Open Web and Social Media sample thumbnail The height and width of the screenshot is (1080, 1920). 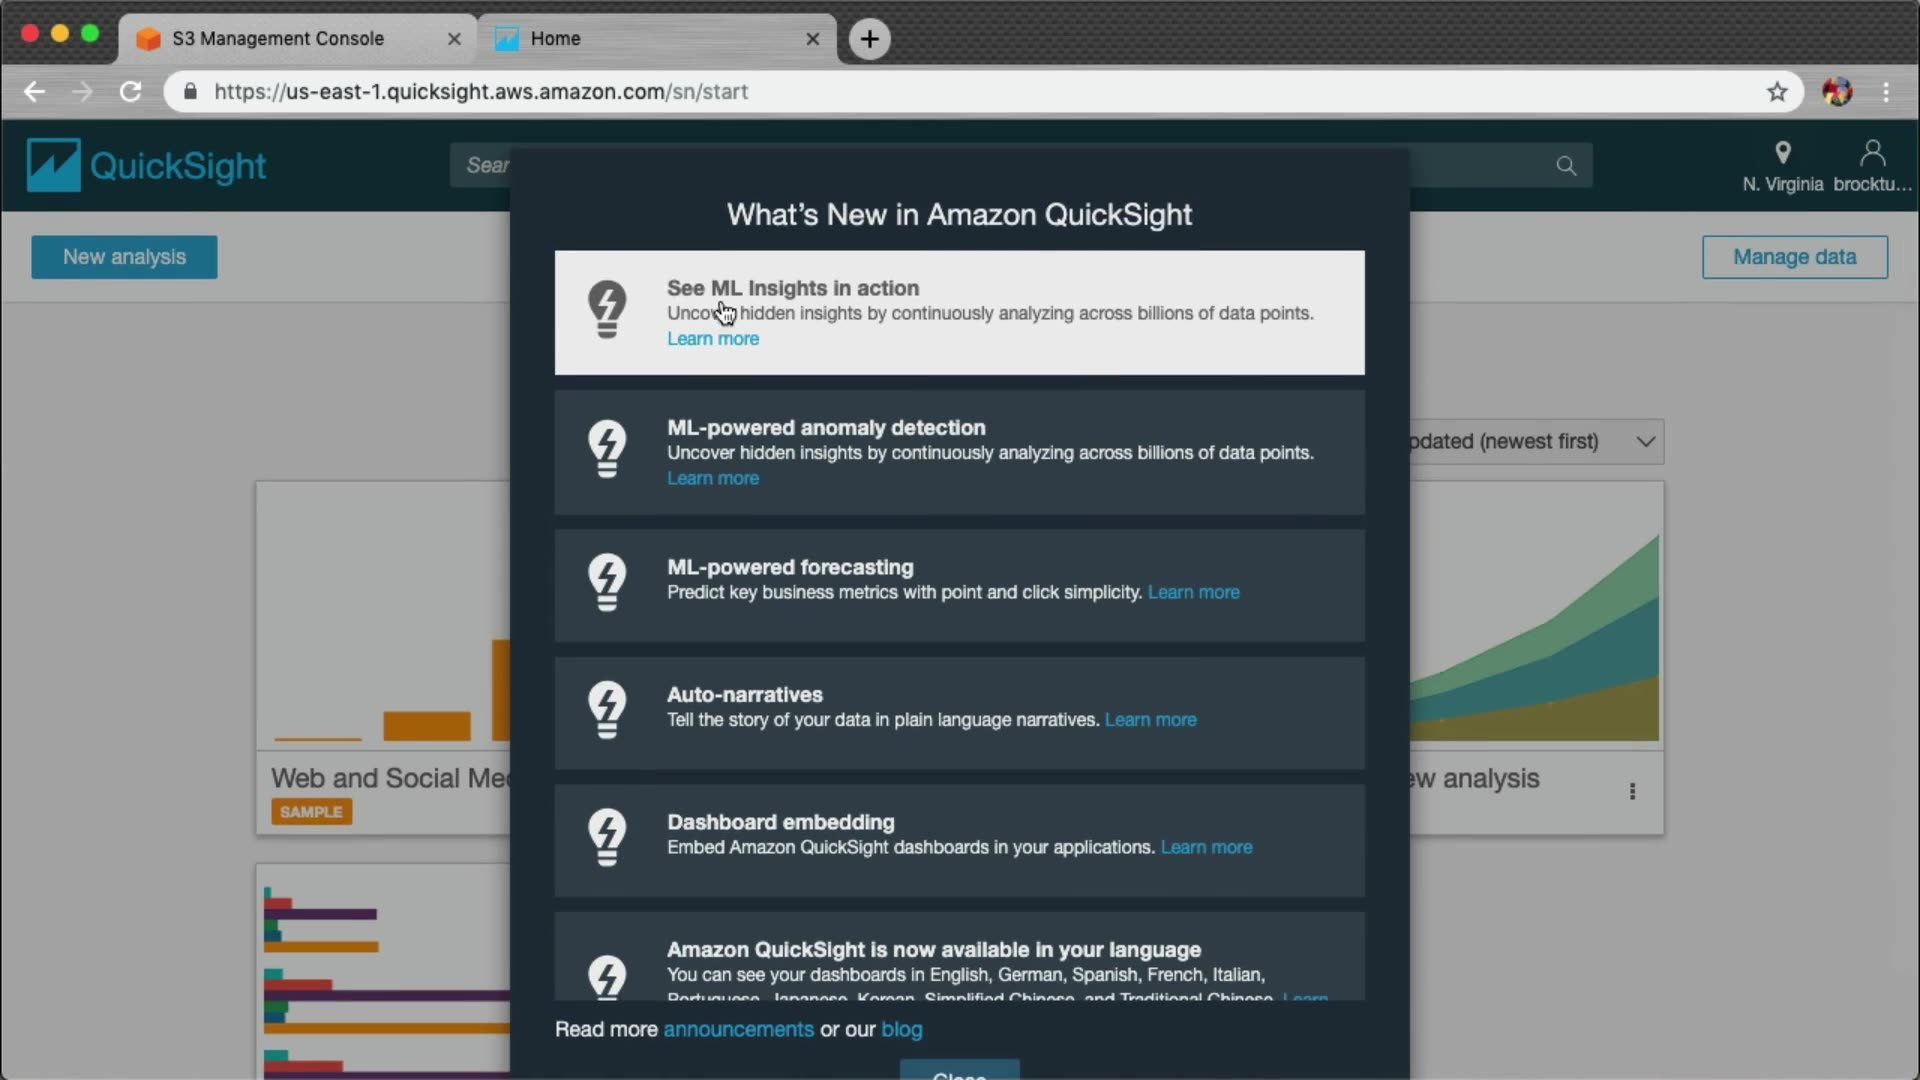tap(383, 615)
